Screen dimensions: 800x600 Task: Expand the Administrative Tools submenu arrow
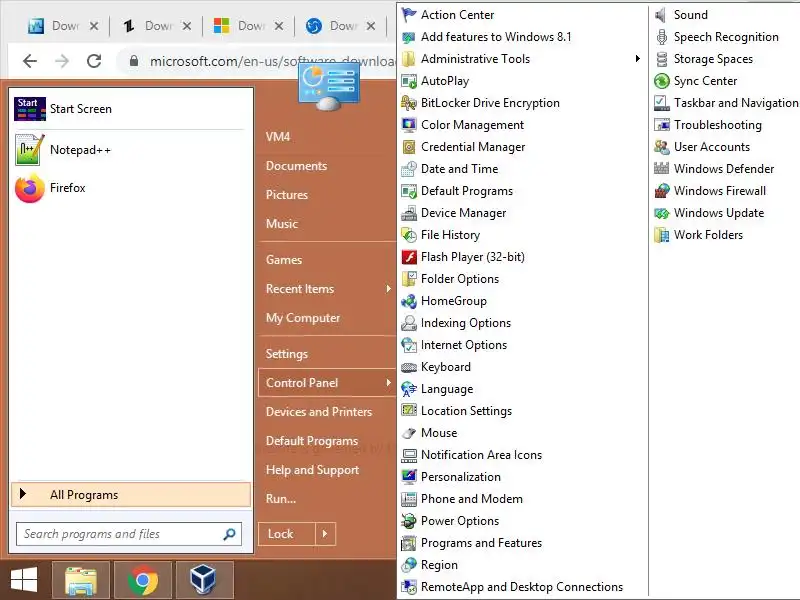[x=637, y=59]
